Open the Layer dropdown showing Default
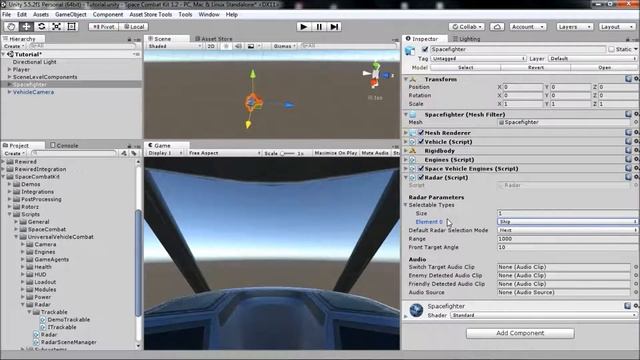Screen dimensions: 640x360 pos(592,59)
